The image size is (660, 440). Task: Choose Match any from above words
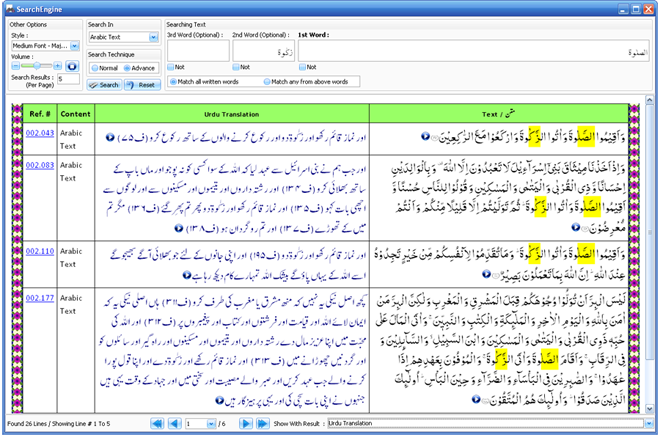click(267, 82)
